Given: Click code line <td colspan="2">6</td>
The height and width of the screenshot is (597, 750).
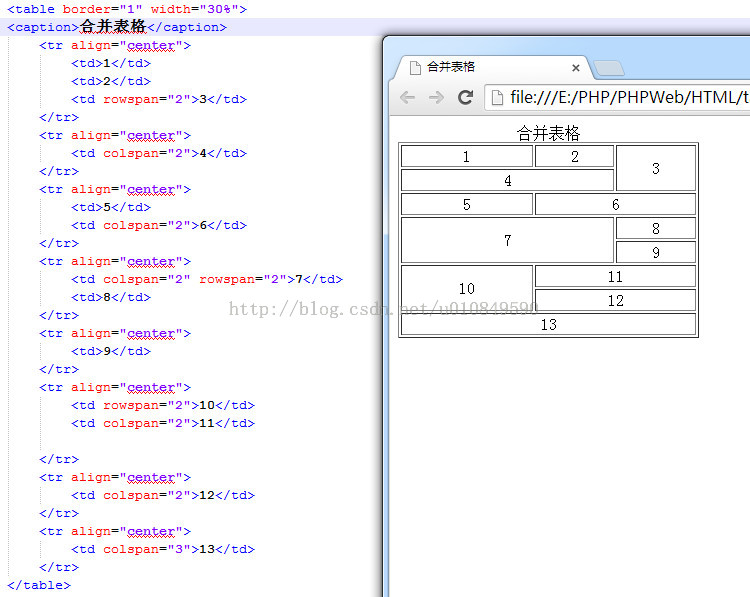Looking at the screenshot, I should tap(159, 225).
